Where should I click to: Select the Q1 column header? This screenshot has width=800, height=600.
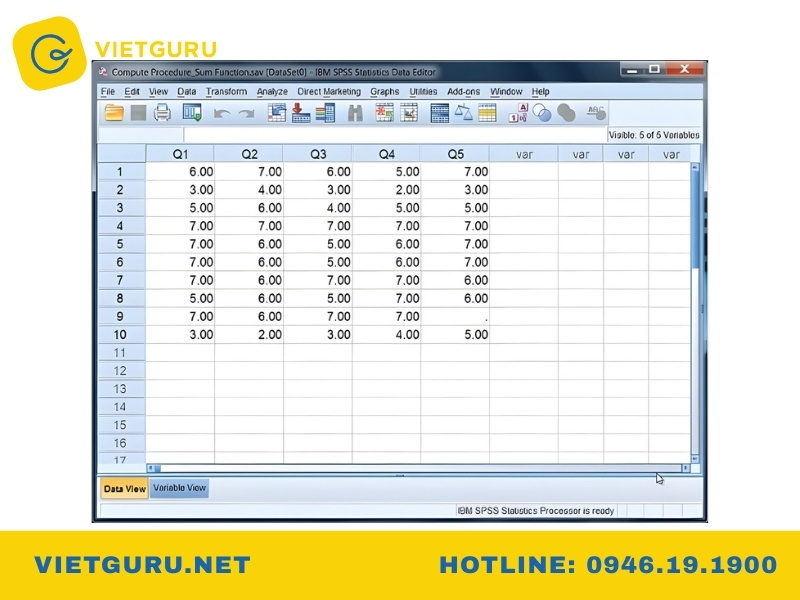(180, 154)
